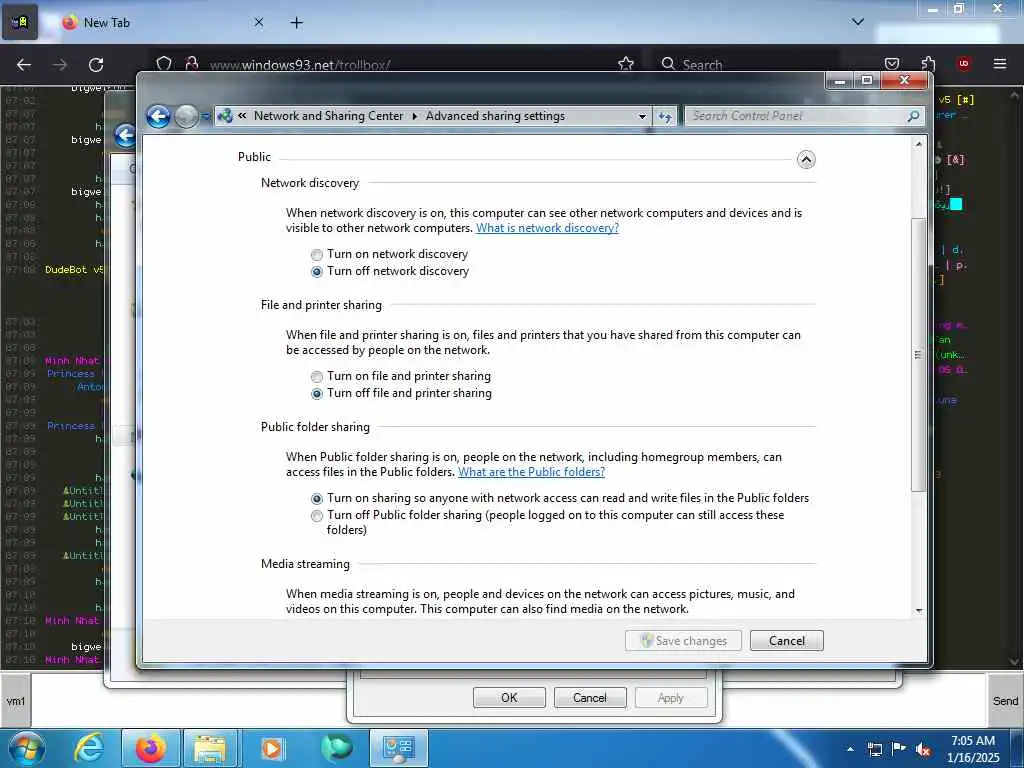The width and height of the screenshot is (1024, 768).
Task: Click the pinned tab icon in Firefox
Action: [x=20, y=22]
